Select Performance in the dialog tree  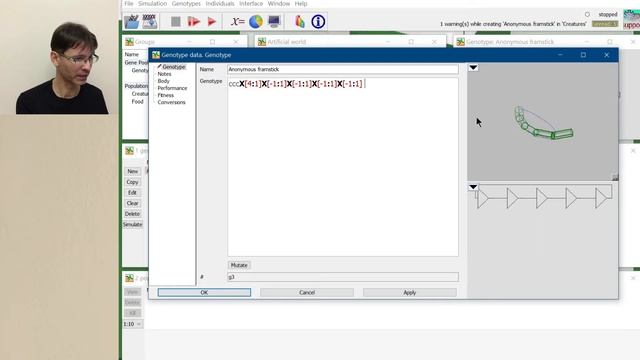[x=172, y=88]
